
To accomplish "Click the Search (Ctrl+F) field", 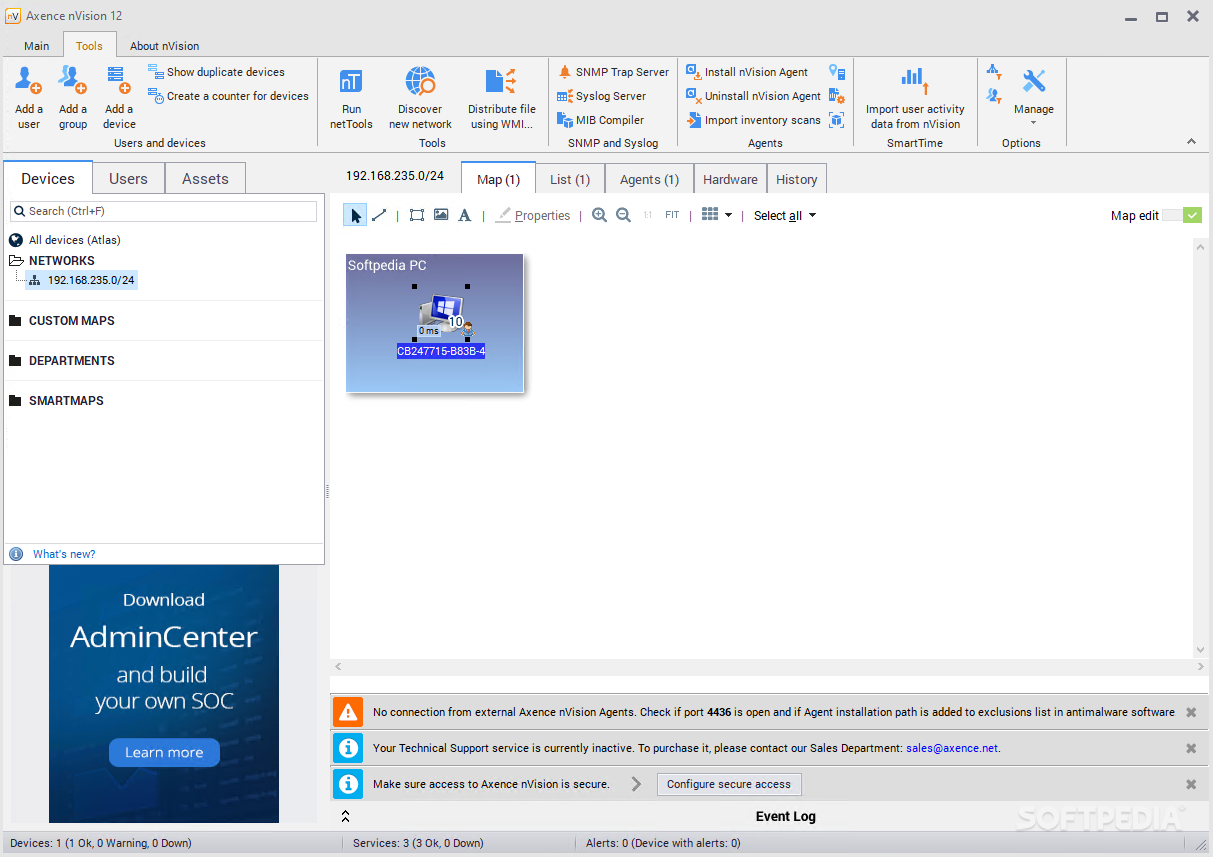I will pos(164,211).
